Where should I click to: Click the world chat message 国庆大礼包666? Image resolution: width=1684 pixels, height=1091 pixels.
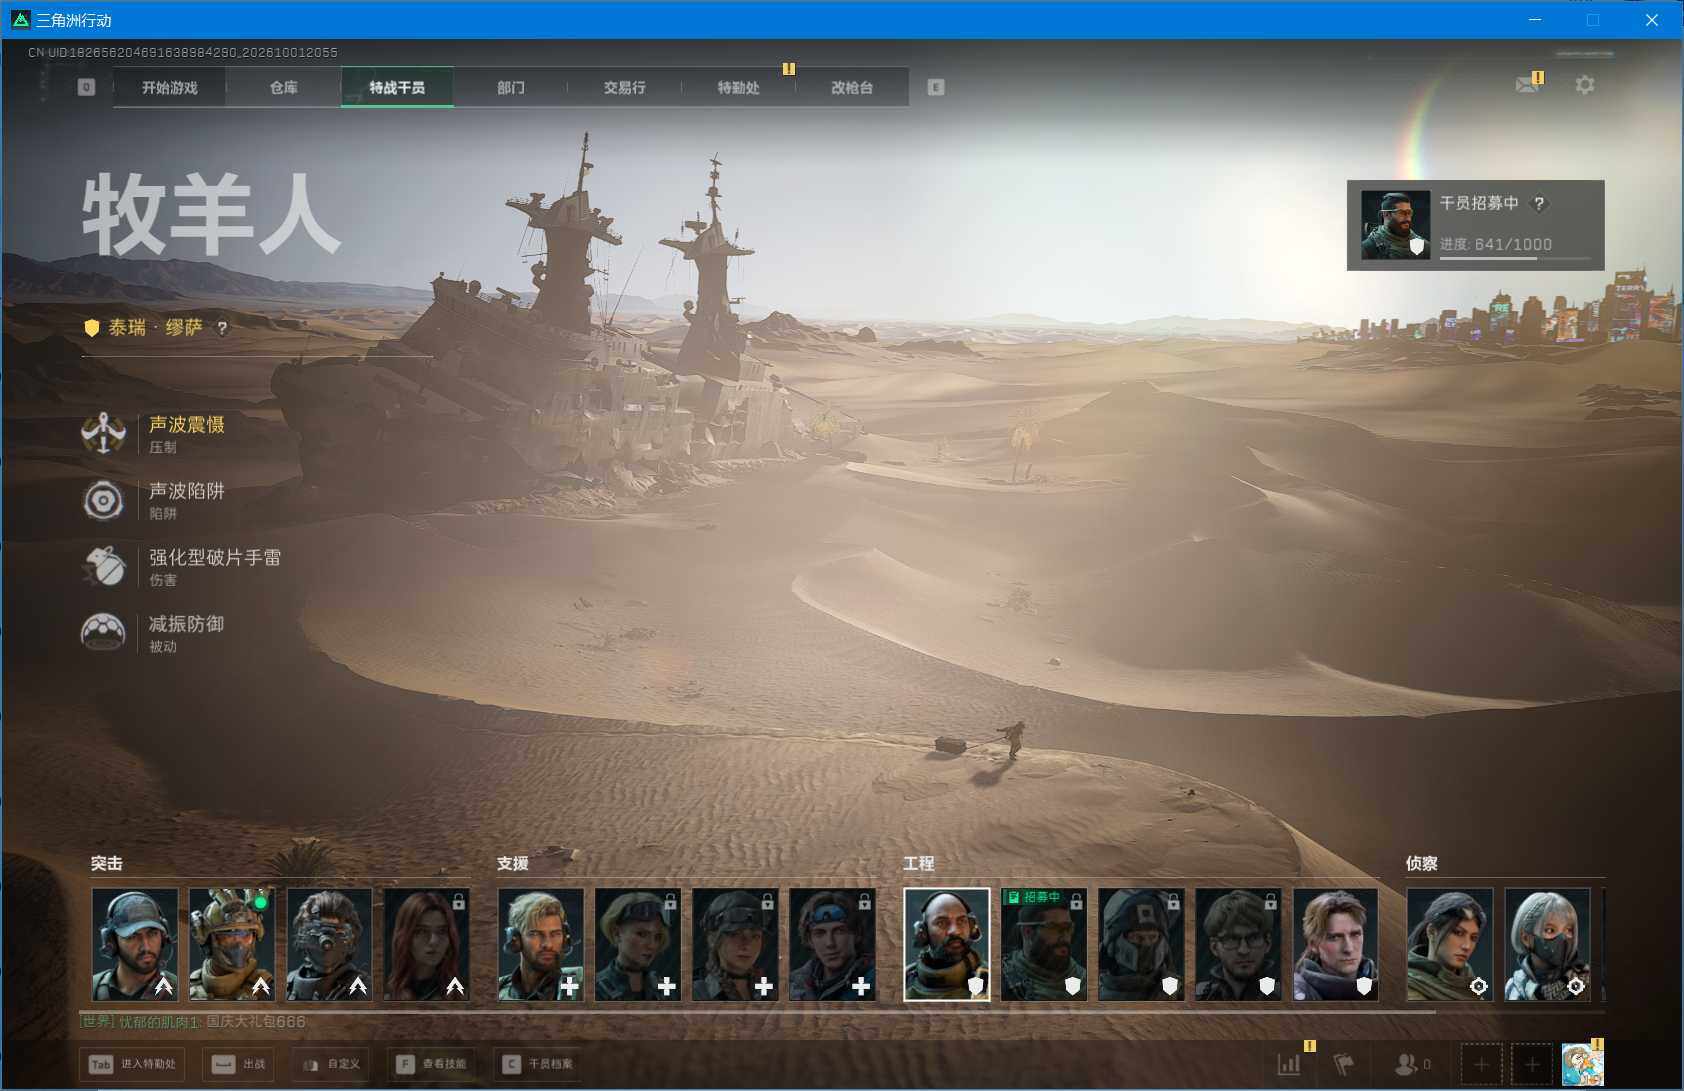(x=256, y=1022)
